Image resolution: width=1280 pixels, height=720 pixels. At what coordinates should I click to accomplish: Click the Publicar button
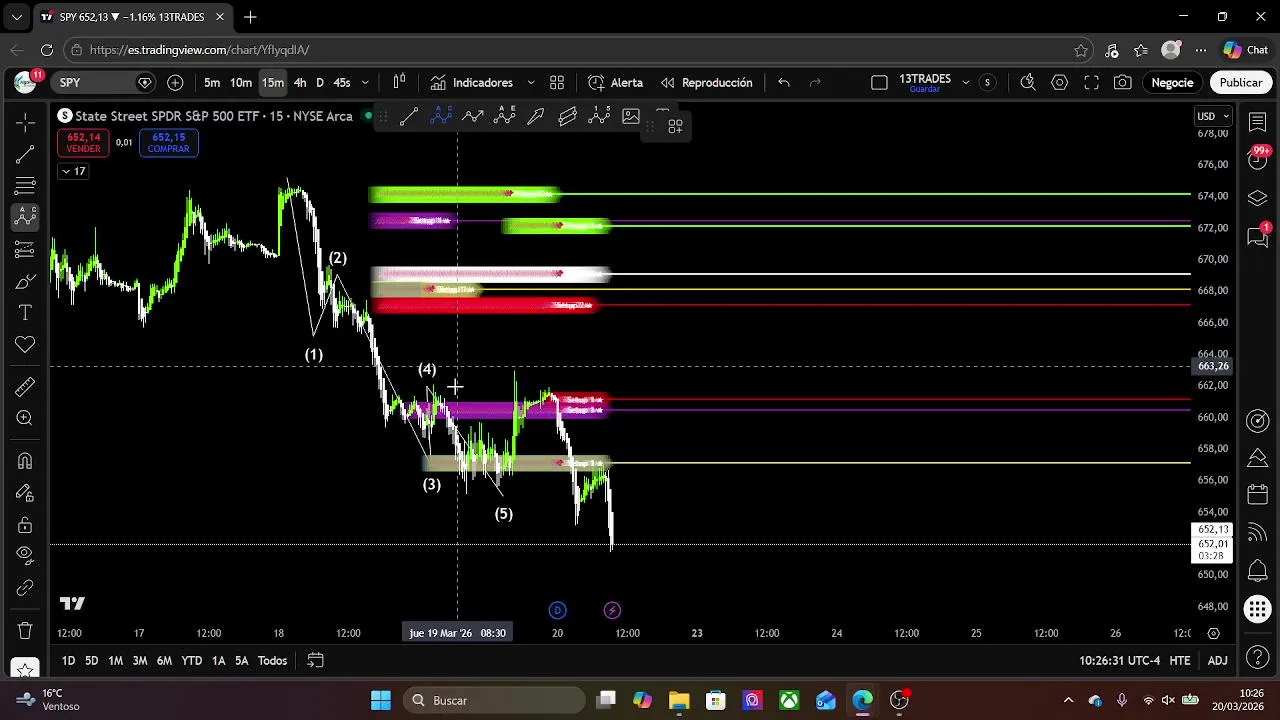pyautogui.click(x=1240, y=83)
